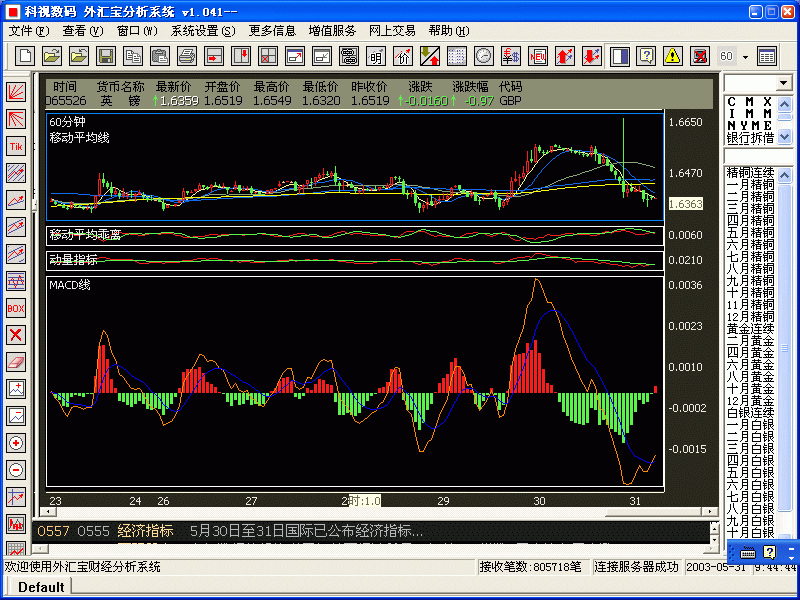The height and width of the screenshot is (600, 800).
Task: Click the add-chart plus picture icon
Action: (16, 389)
